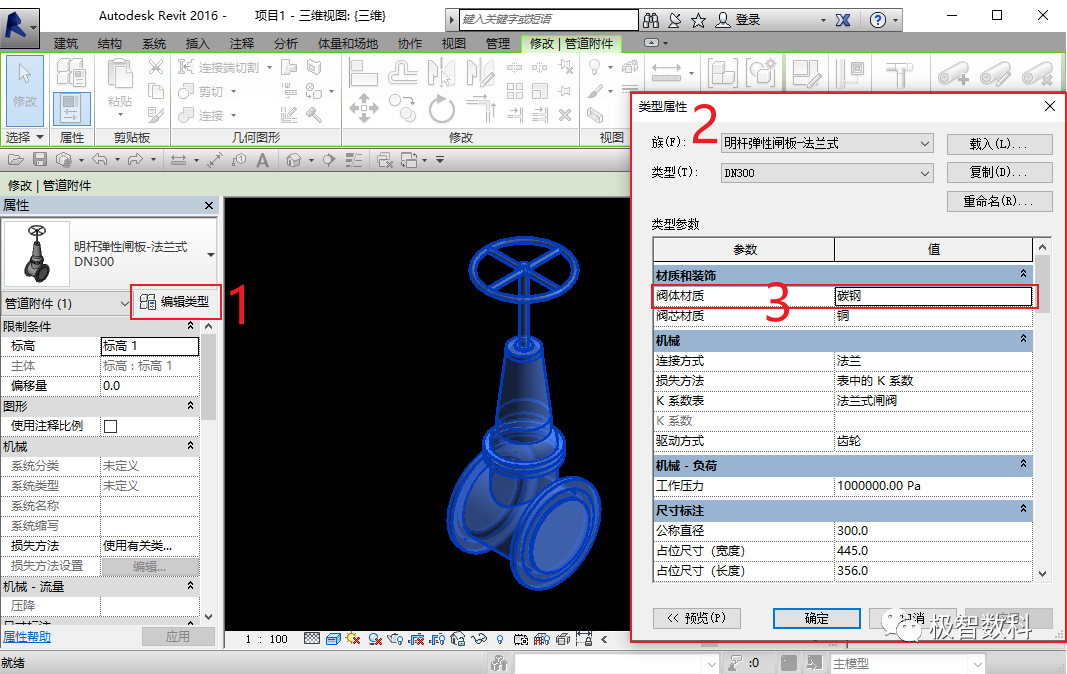The image size is (1067, 674).
Task: Click the Properties palette button in ribbon
Action: [x=71, y=109]
